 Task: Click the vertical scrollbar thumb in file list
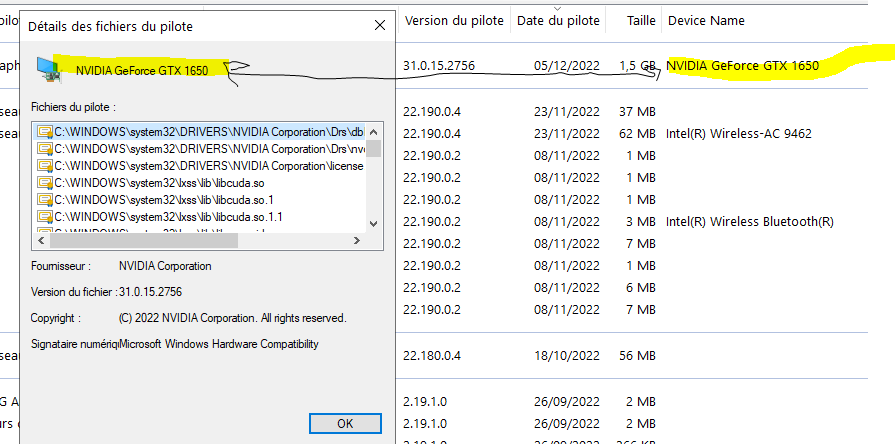coord(373,148)
